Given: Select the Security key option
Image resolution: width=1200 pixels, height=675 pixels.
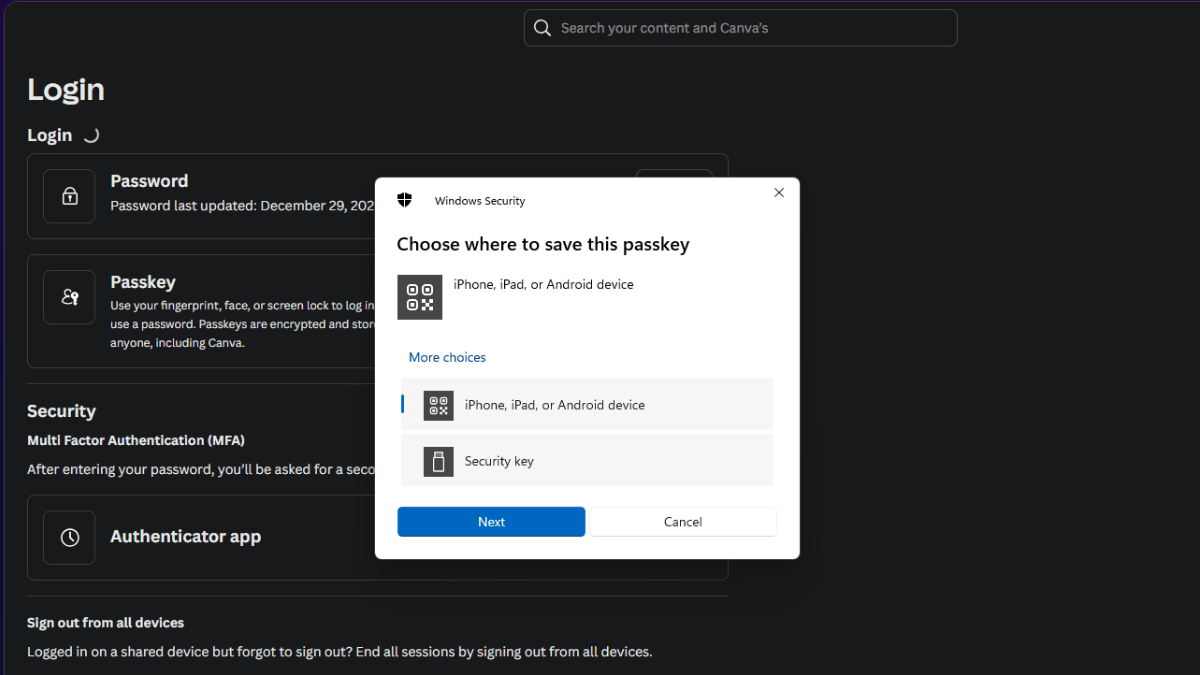Looking at the screenshot, I should 587,461.
